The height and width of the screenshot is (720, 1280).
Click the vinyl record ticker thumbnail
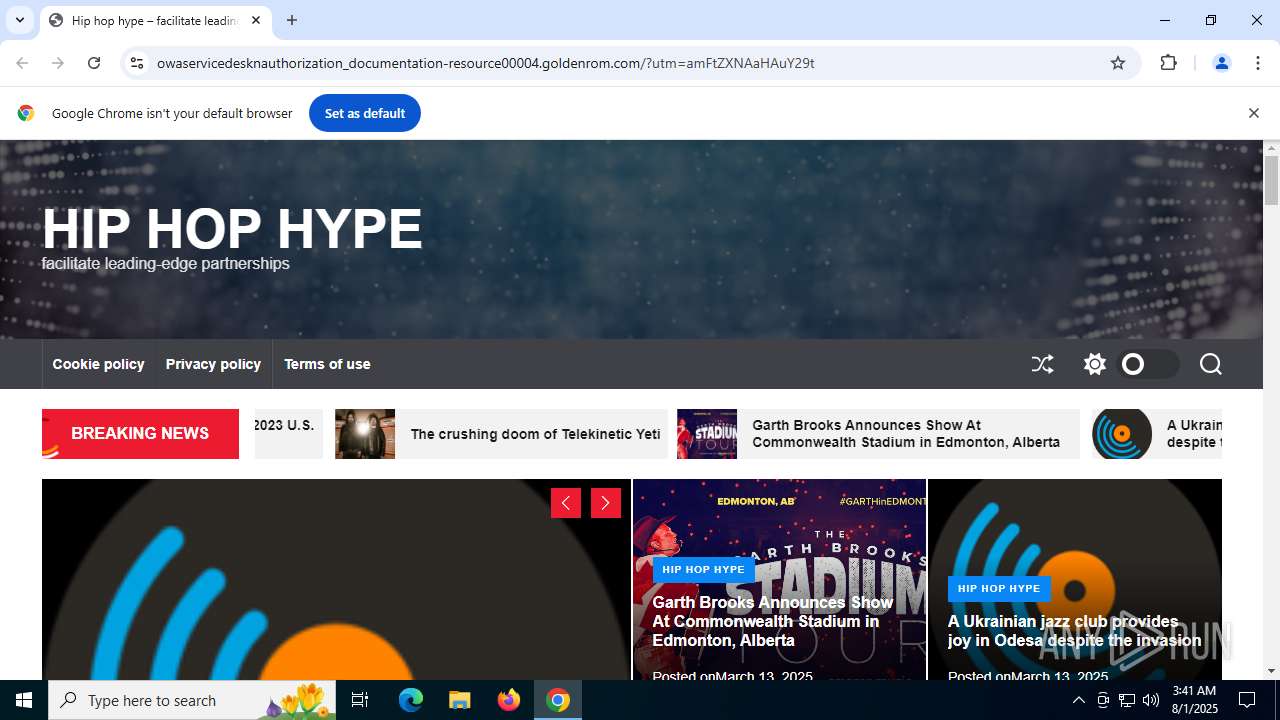1122,434
